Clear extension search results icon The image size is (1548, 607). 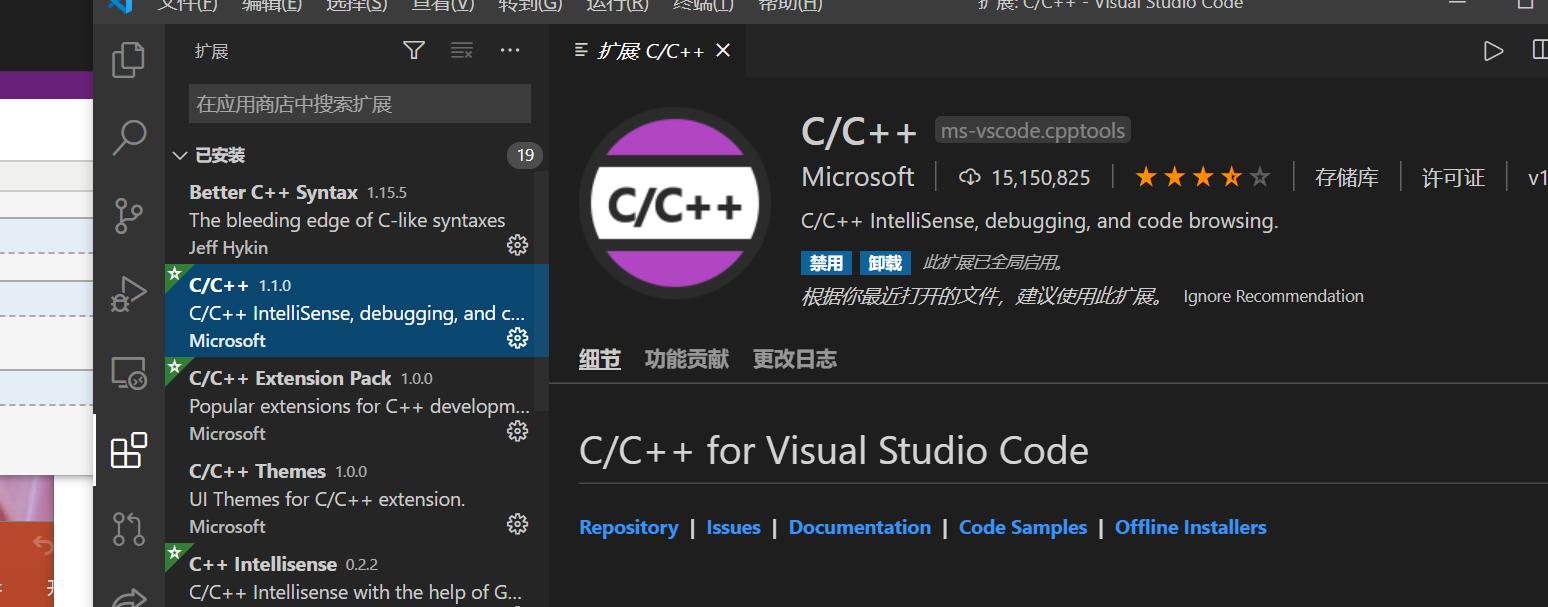tap(462, 51)
